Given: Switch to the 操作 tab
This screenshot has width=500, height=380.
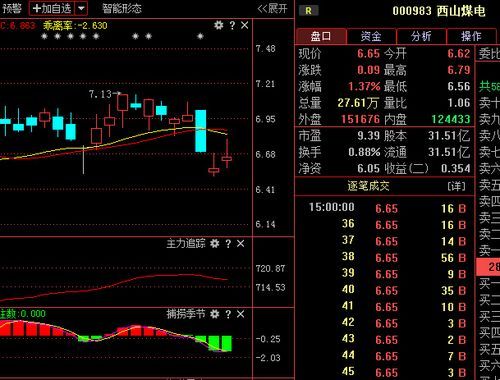Looking at the screenshot, I should tap(471, 36).
